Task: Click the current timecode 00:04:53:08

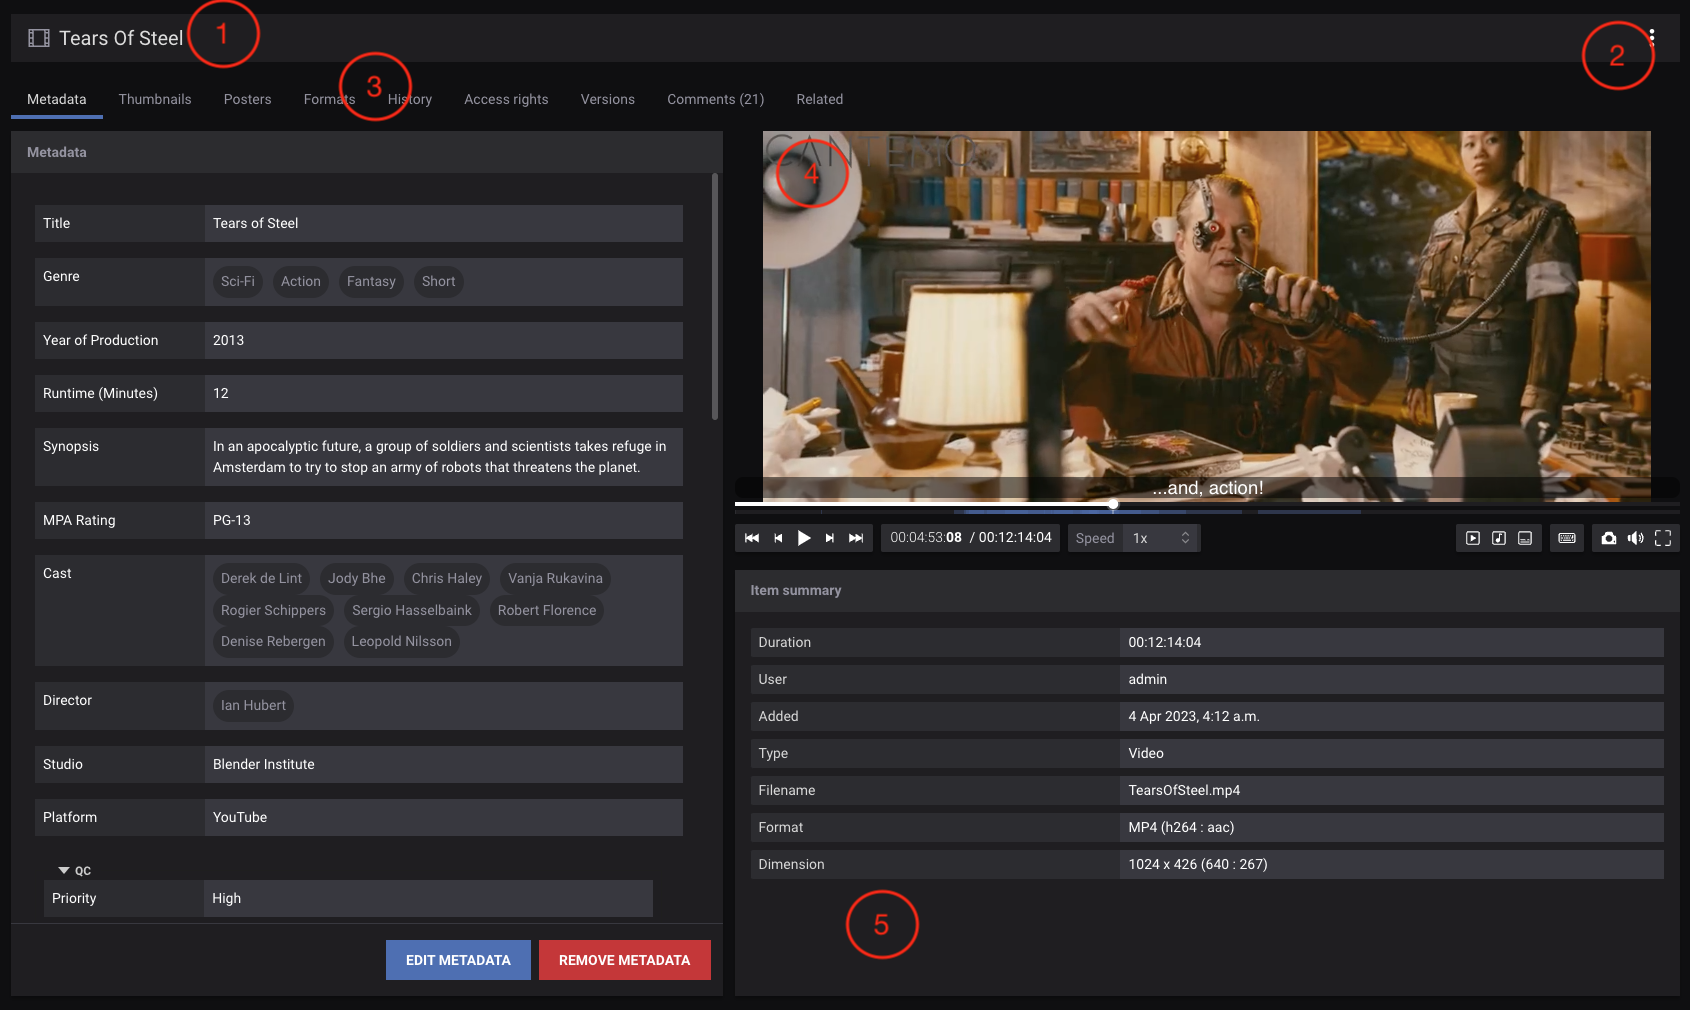Action: pyautogui.click(x=926, y=538)
